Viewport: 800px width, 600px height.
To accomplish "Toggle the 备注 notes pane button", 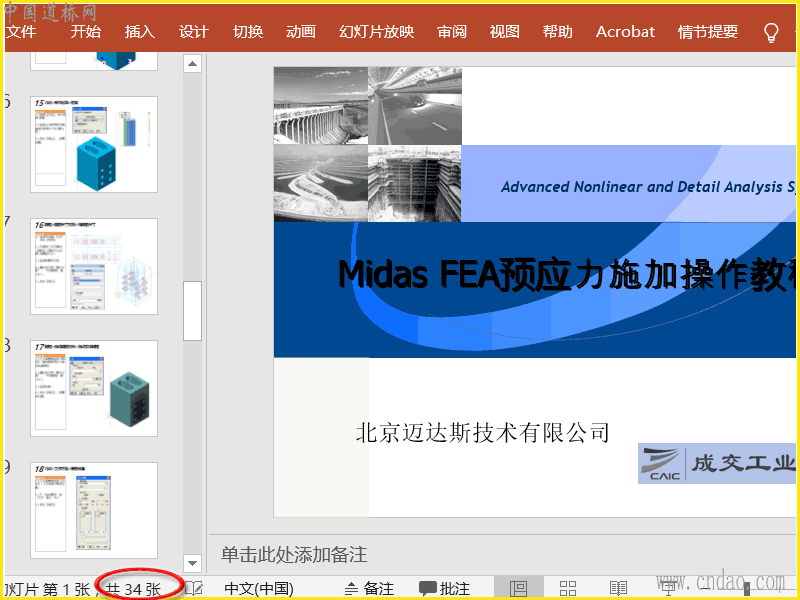I will pos(369,589).
